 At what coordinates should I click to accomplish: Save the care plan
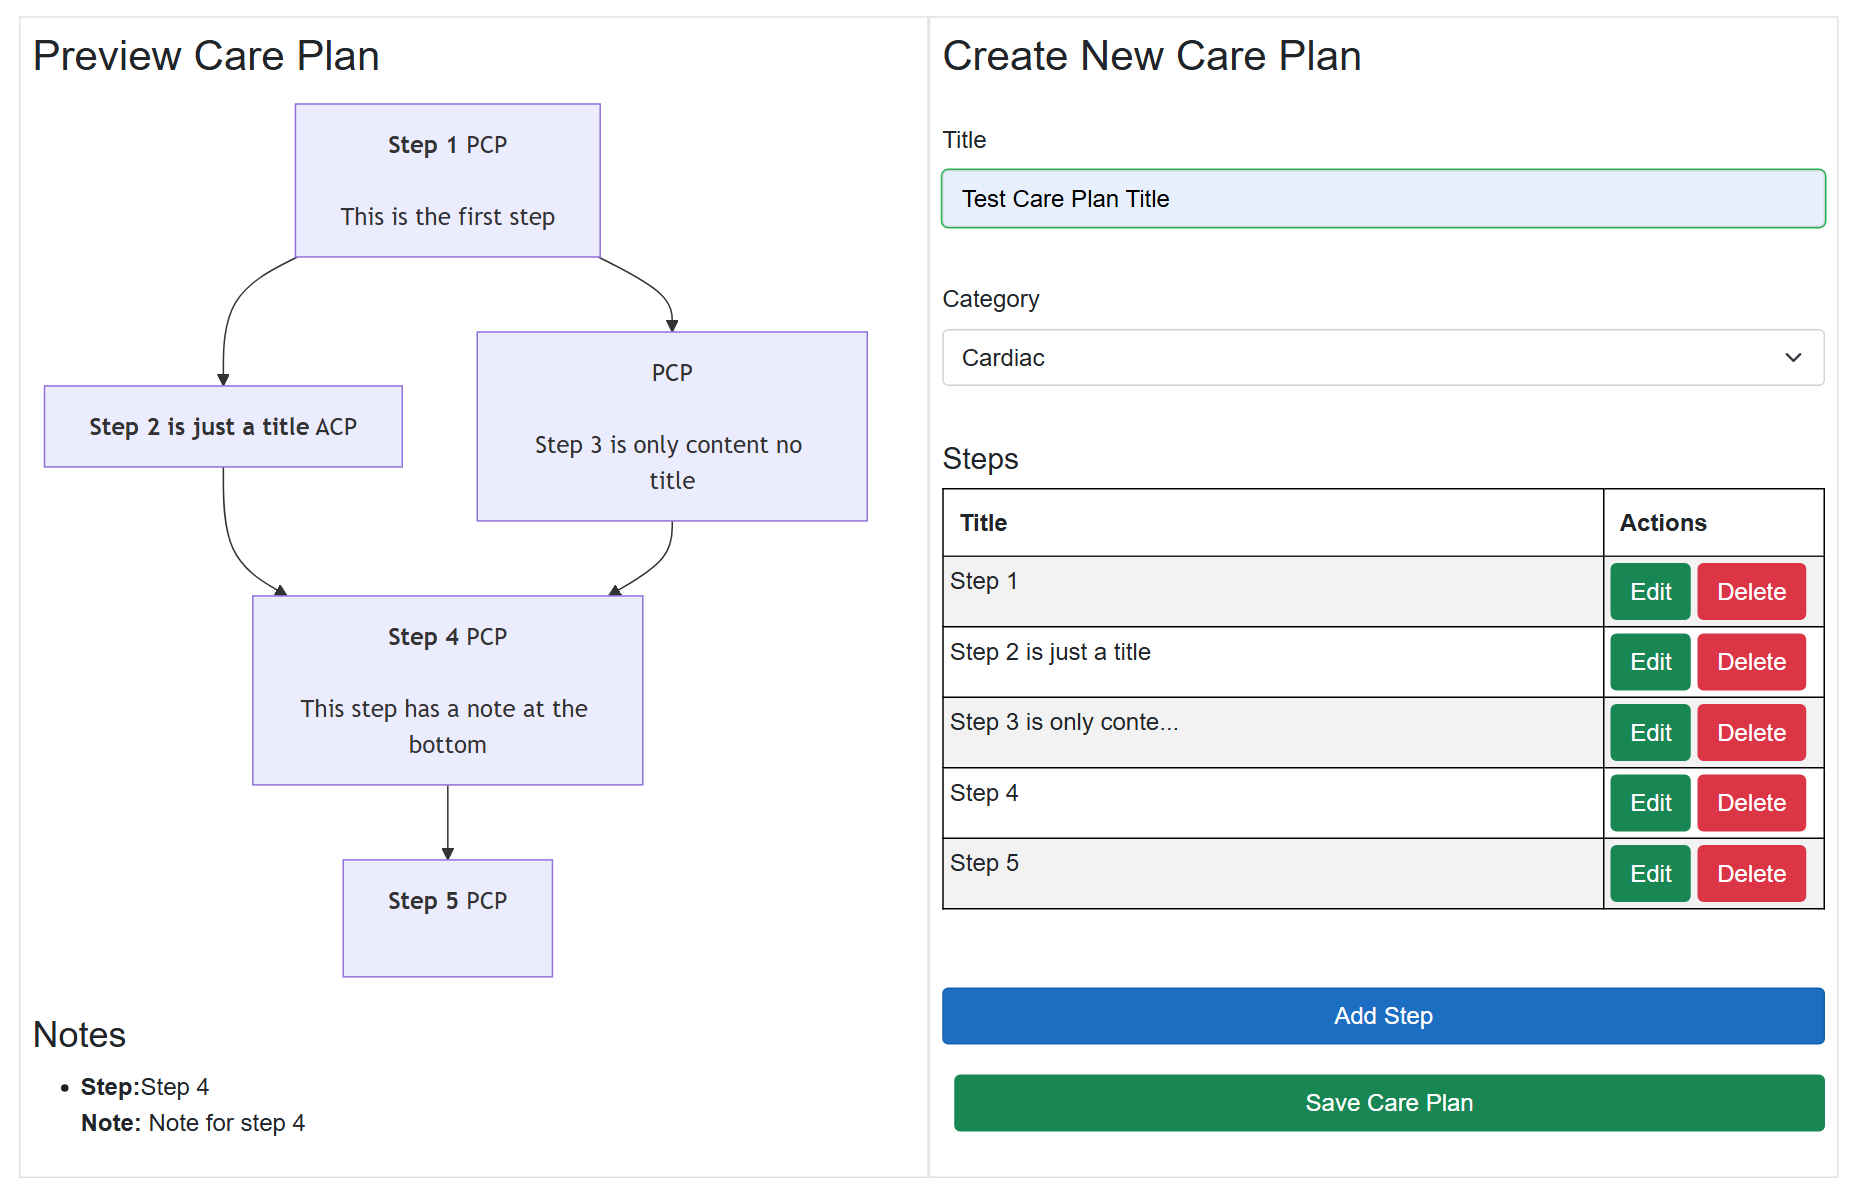point(1389,1103)
